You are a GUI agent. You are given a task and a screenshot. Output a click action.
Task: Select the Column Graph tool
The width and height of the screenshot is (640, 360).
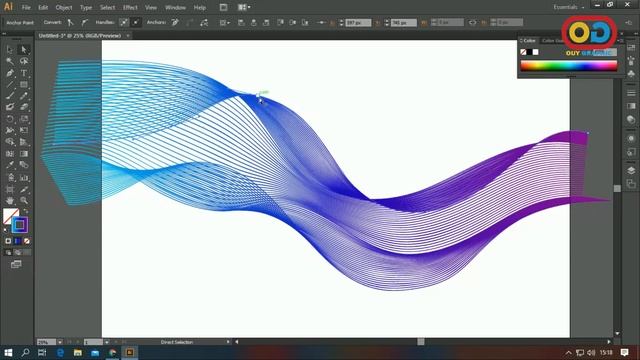(x=24, y=178)
